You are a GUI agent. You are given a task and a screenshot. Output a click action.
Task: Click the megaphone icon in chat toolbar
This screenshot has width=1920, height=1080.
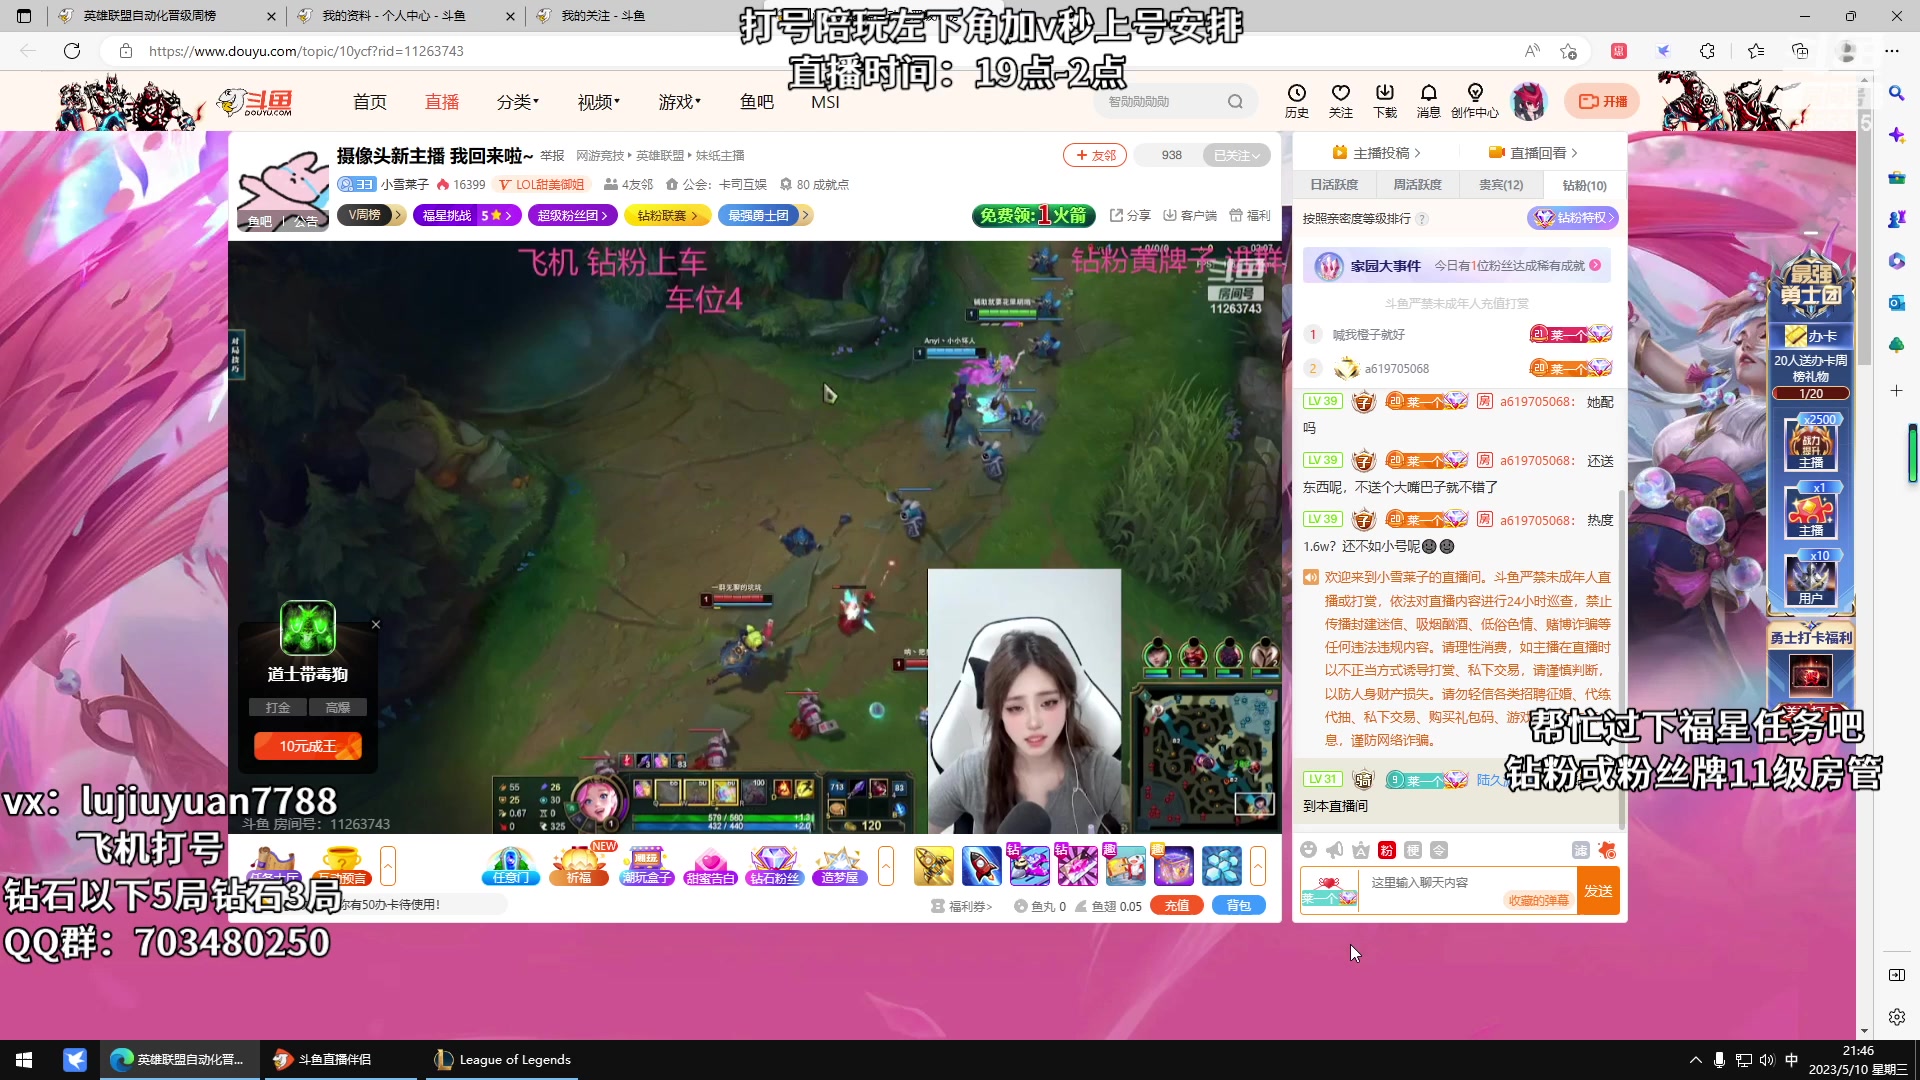coord(1334,850)
